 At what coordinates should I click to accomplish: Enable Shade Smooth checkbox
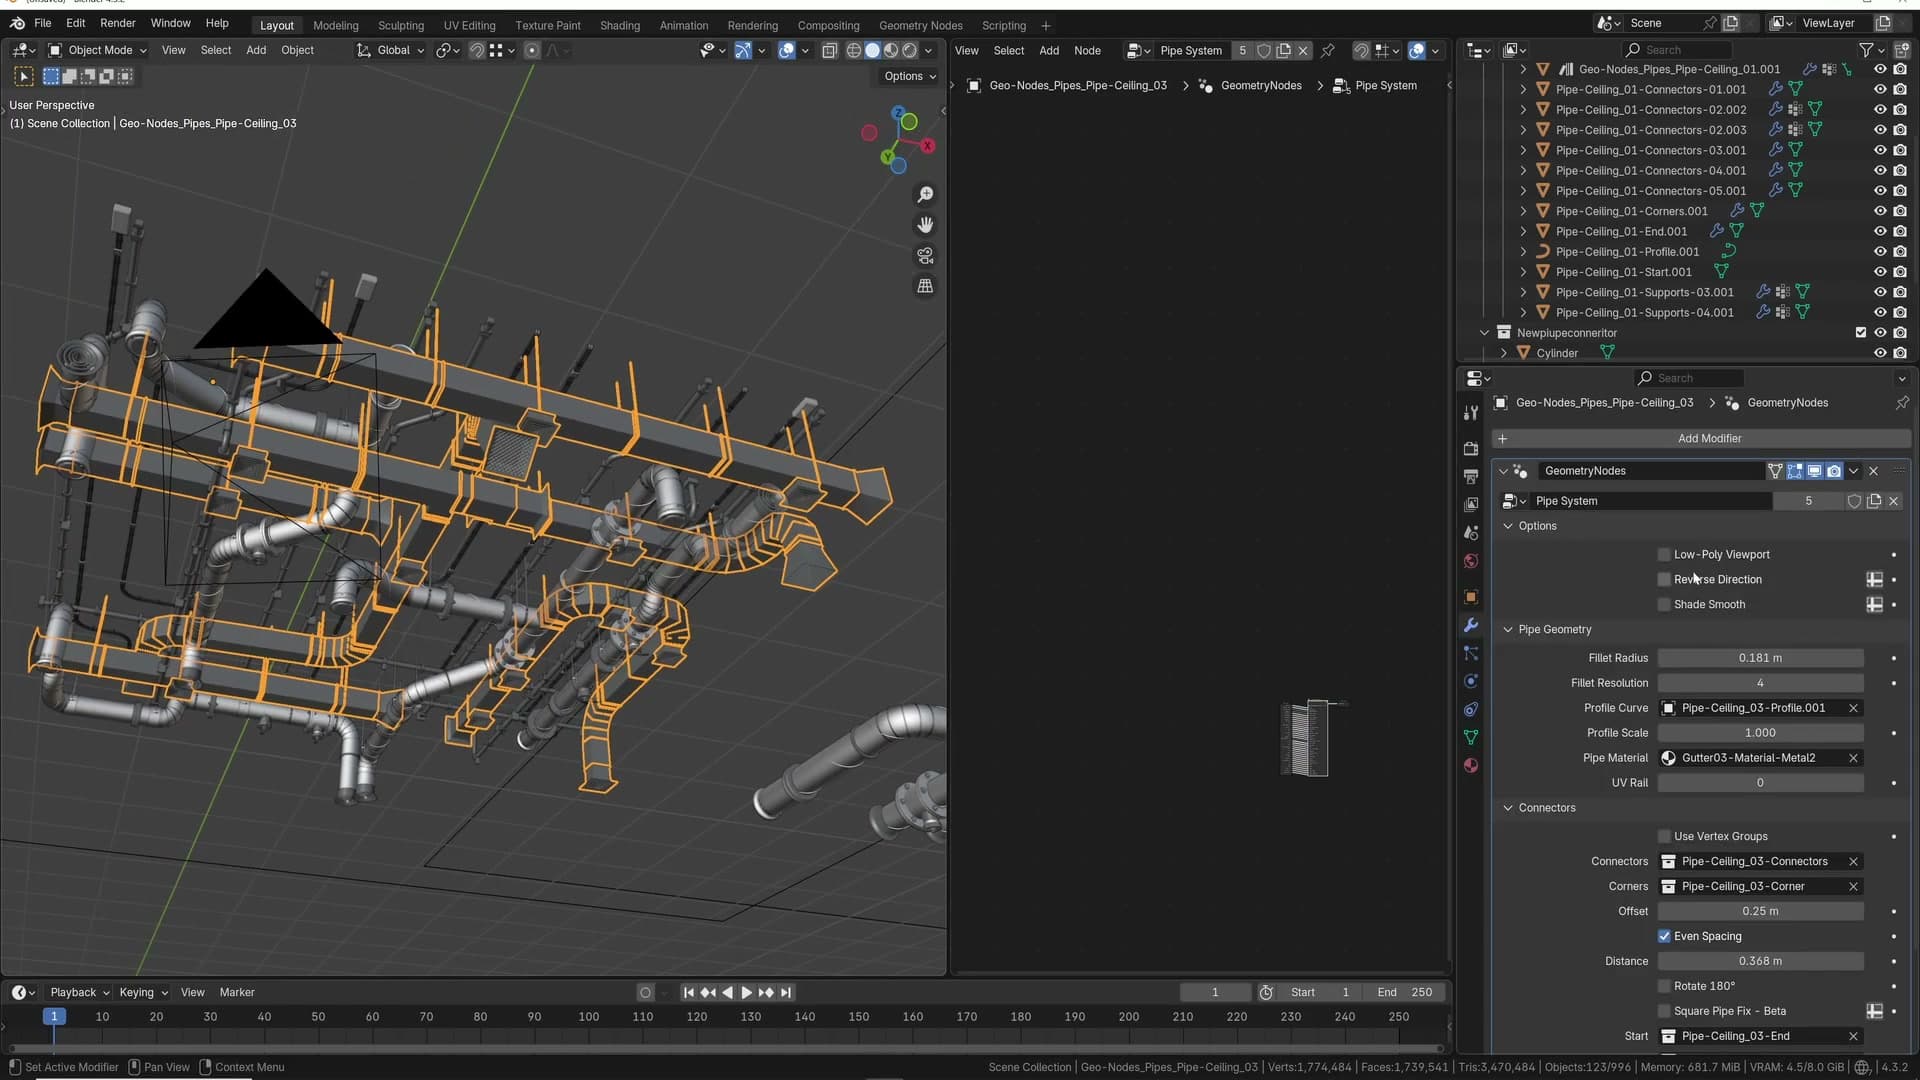pyautogui.click(x=1664, y=605)
